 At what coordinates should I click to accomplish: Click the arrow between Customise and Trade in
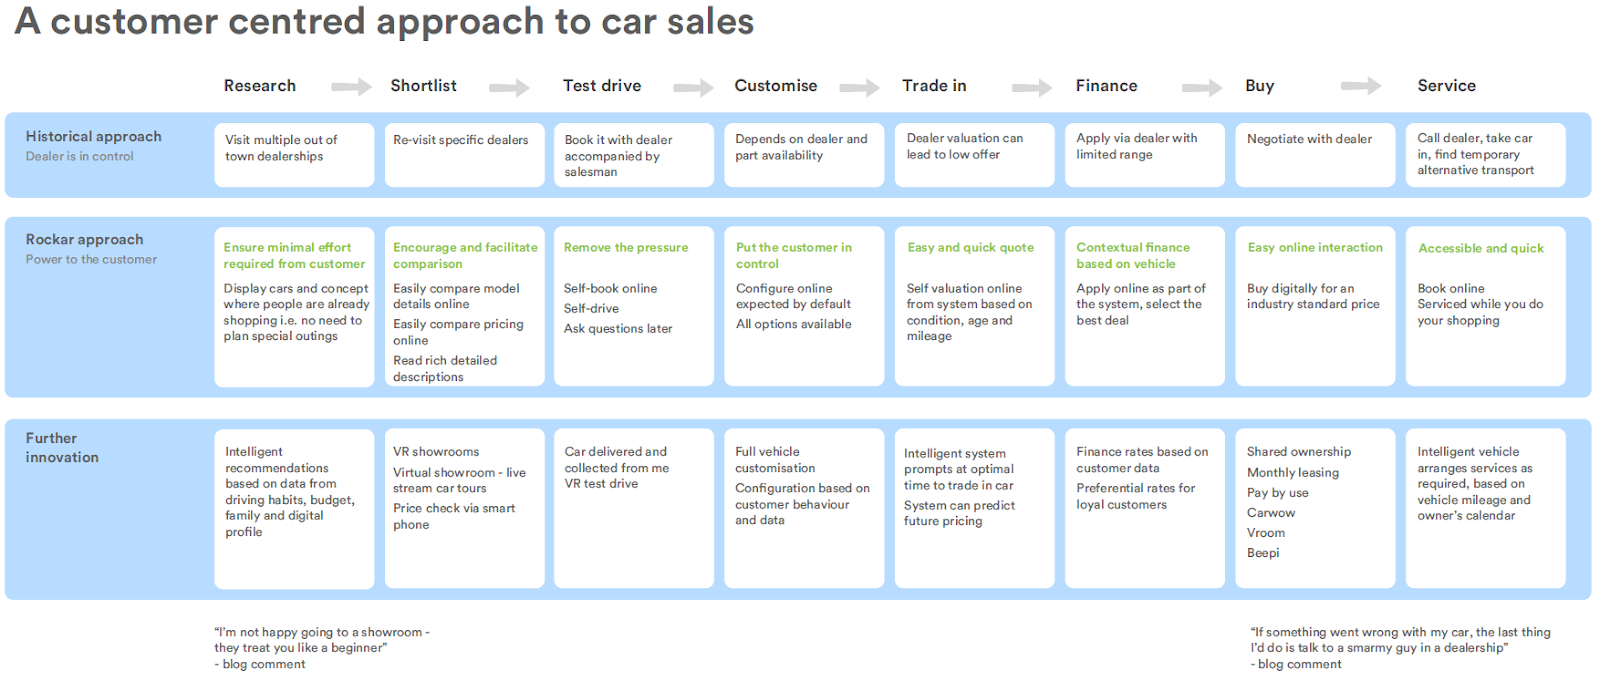click(859, 88)
